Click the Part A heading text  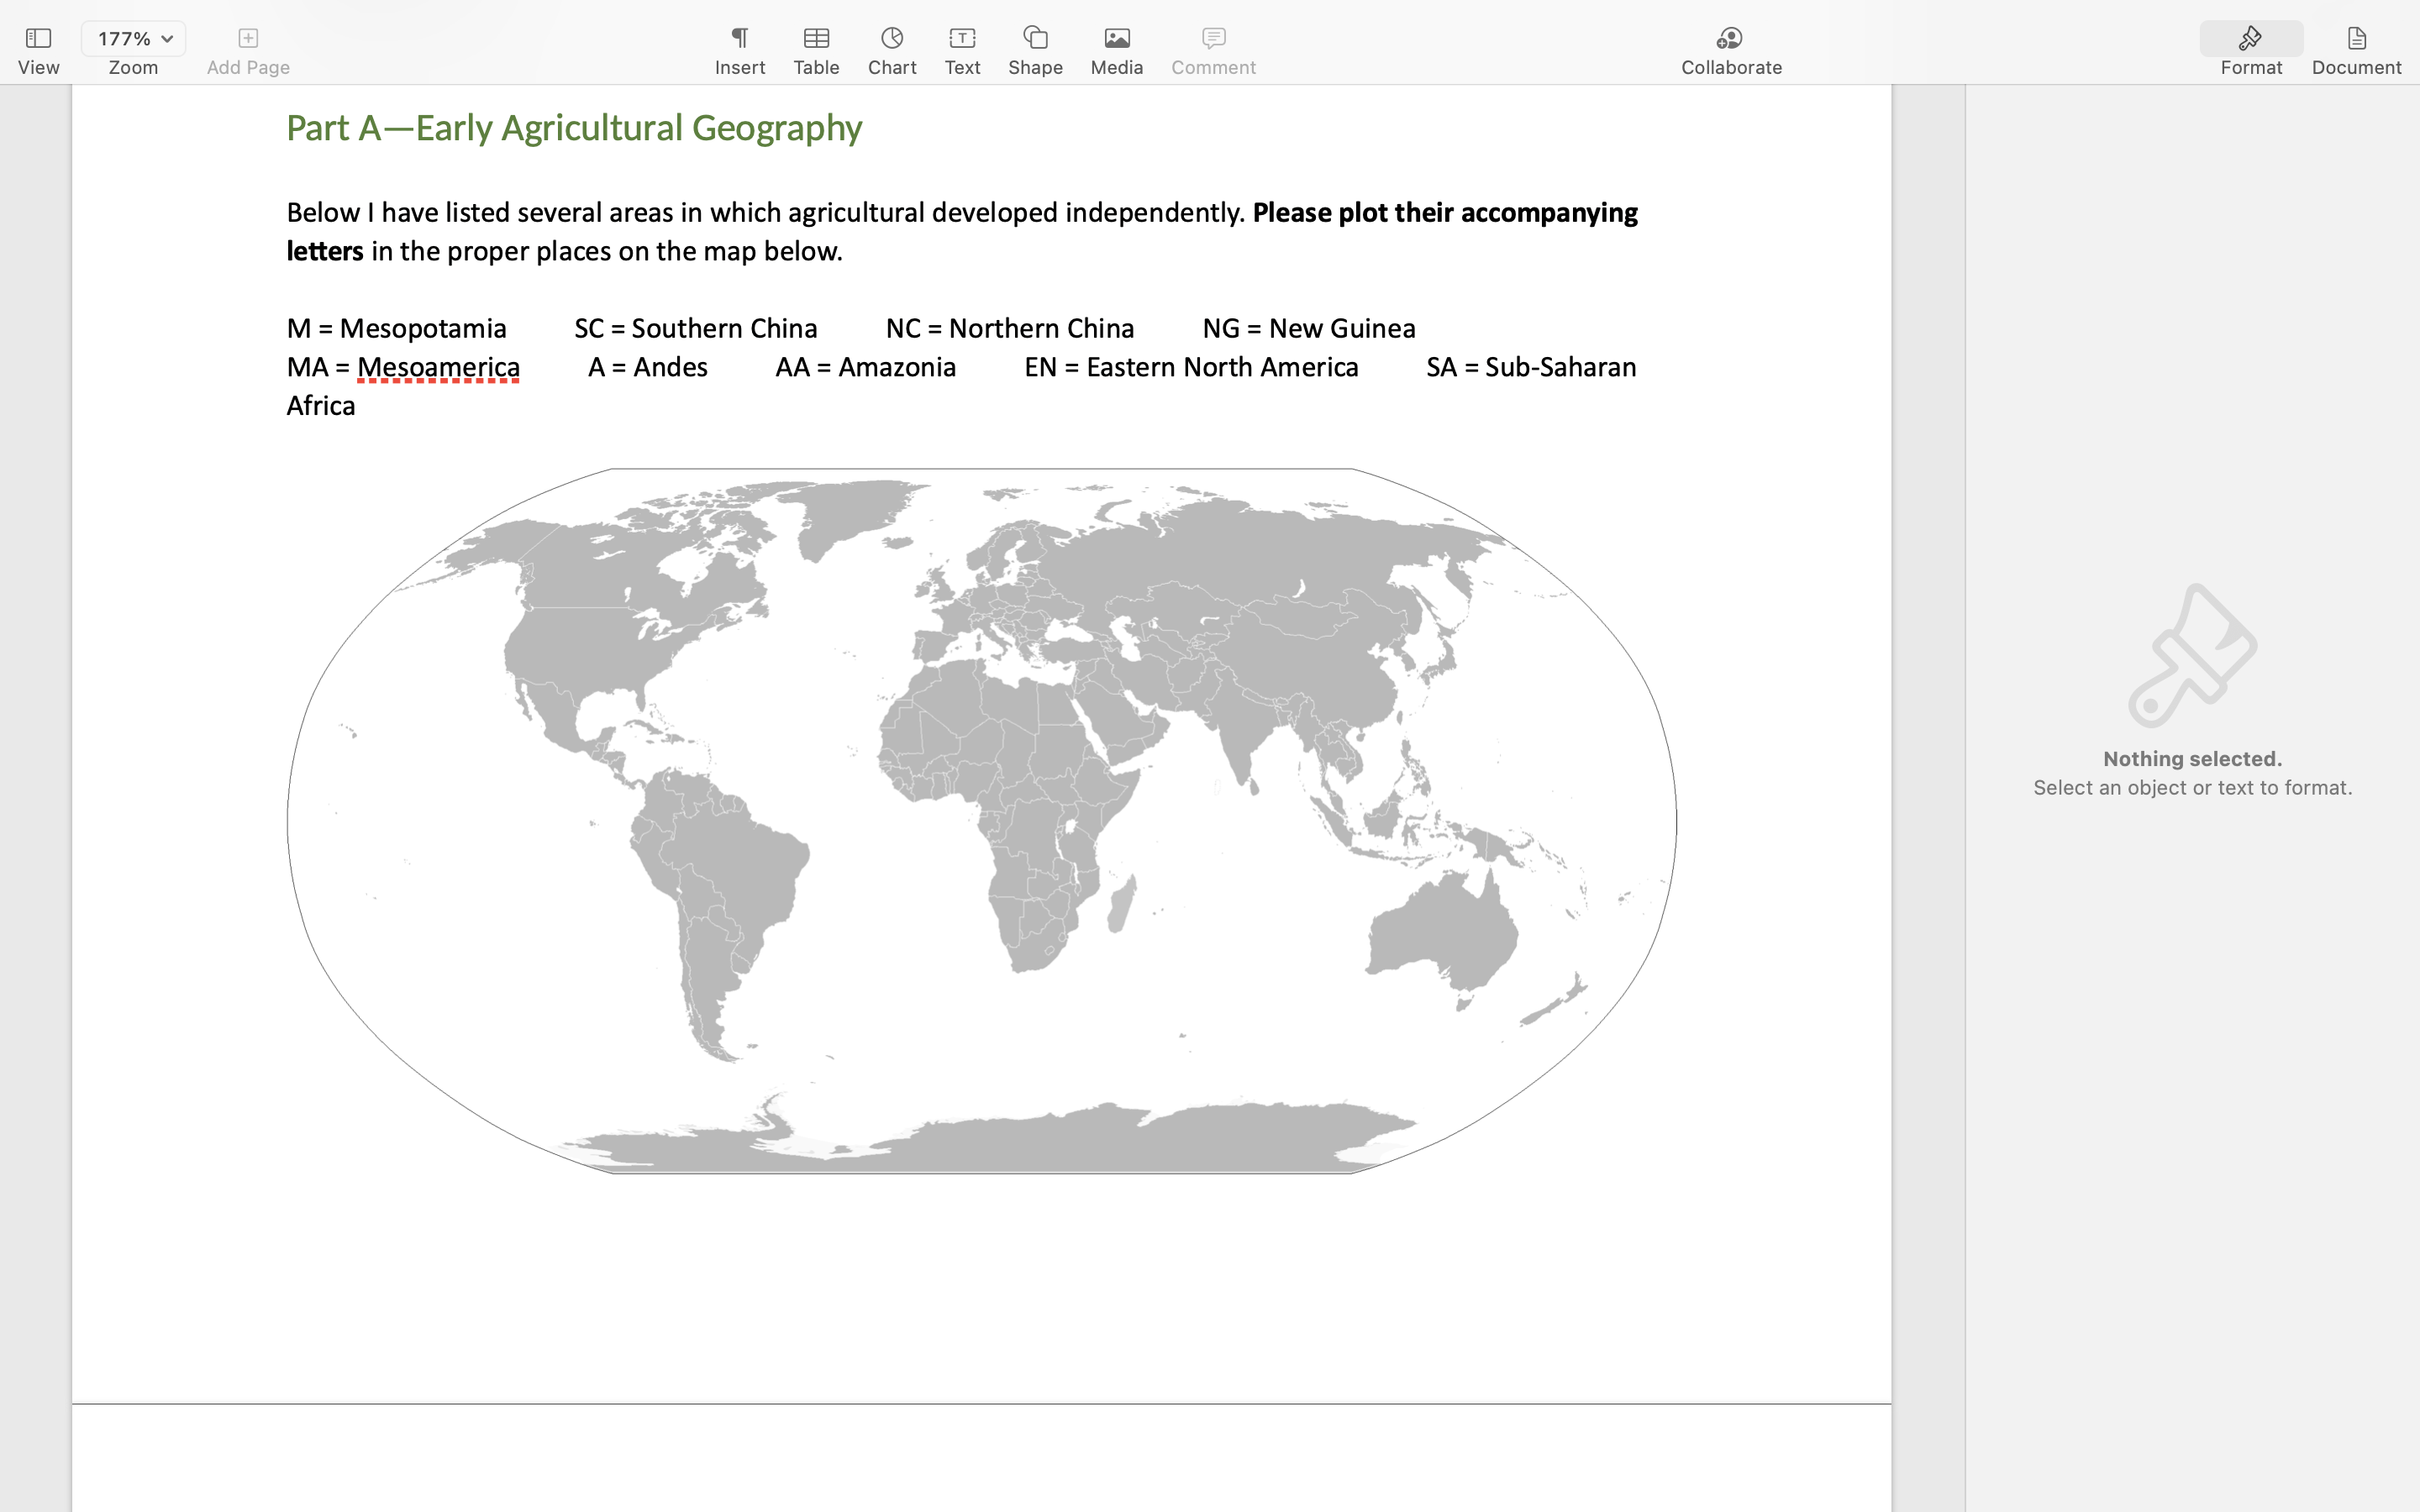(x=574, y=128)
